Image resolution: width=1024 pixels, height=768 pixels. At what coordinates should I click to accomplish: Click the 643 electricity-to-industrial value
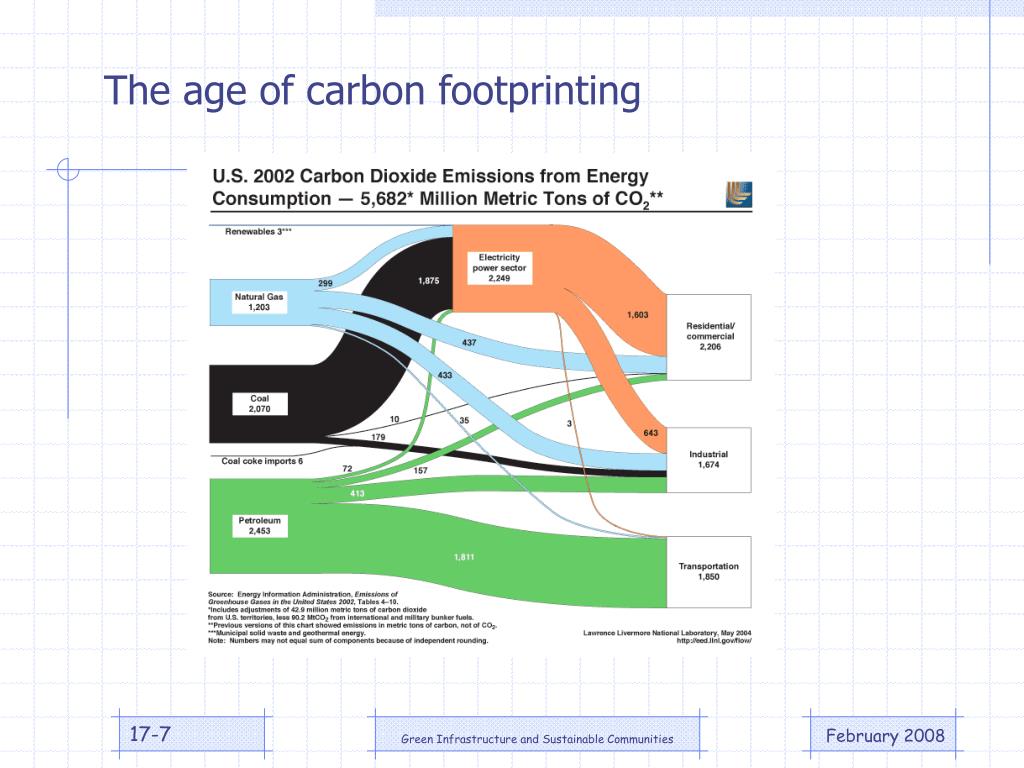click(x=650, y=433)
